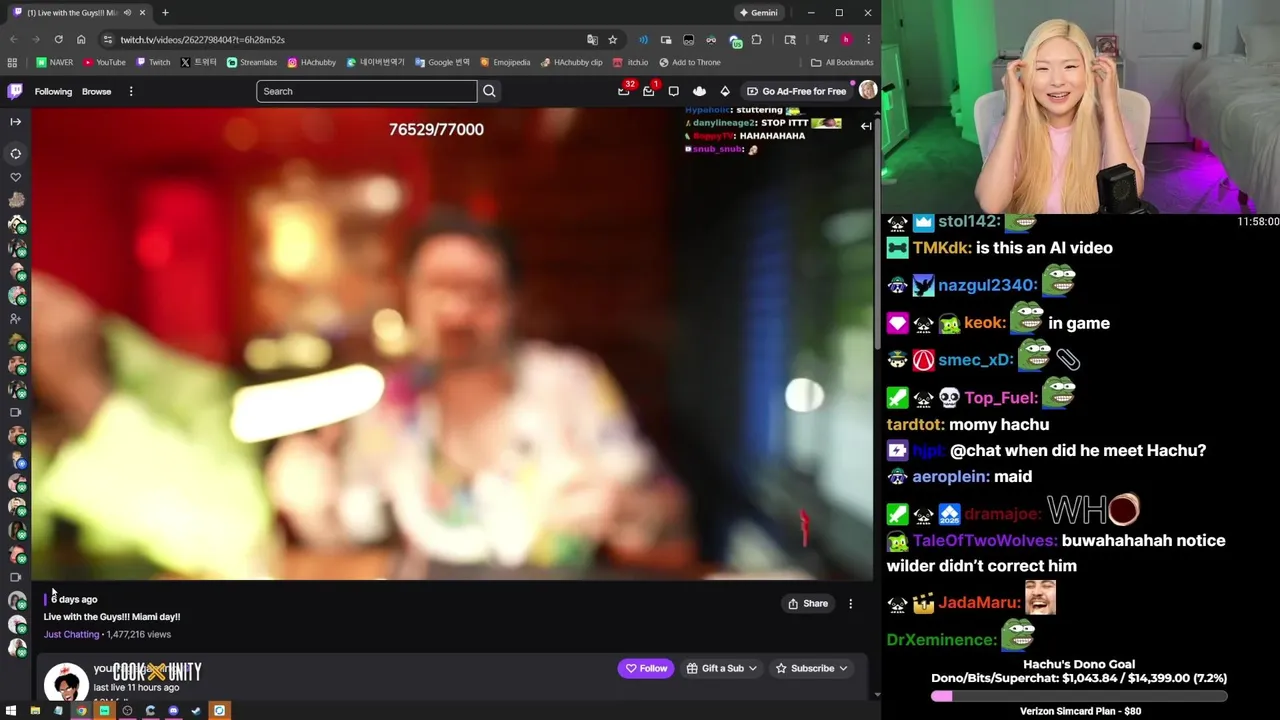Collapse the video chat replay panel arrow

(x=866, y=126)
